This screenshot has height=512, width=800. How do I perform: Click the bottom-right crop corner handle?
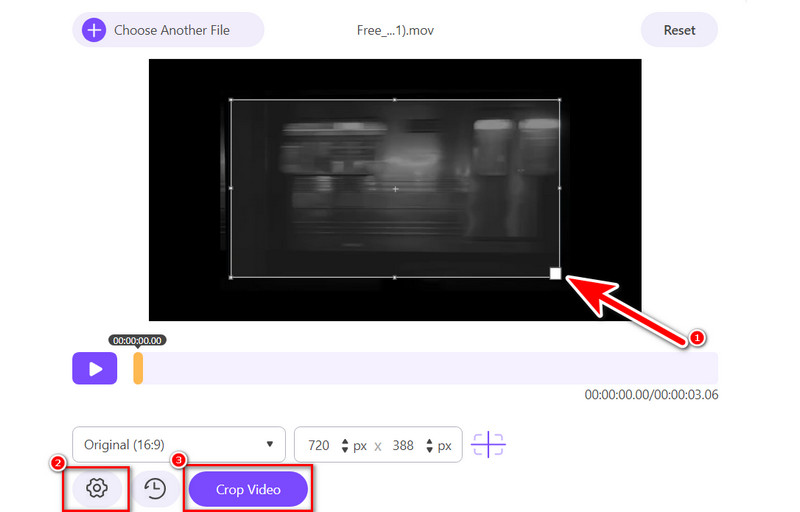[x=556, y=273]
